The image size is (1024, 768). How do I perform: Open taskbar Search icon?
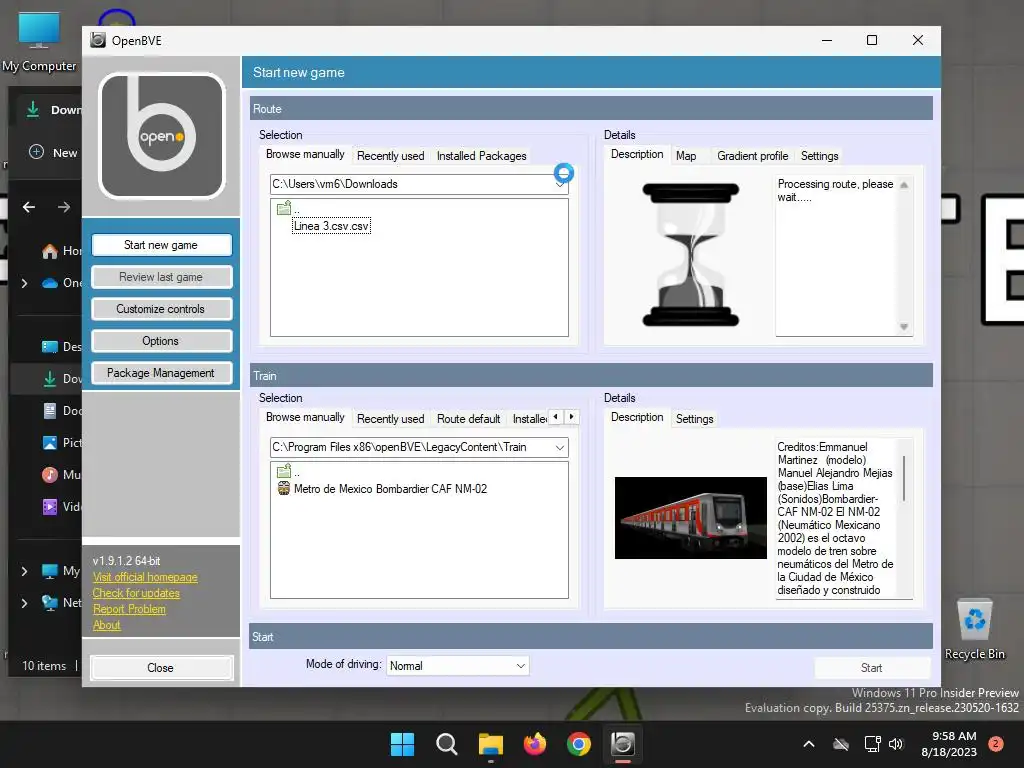point(447,744)
